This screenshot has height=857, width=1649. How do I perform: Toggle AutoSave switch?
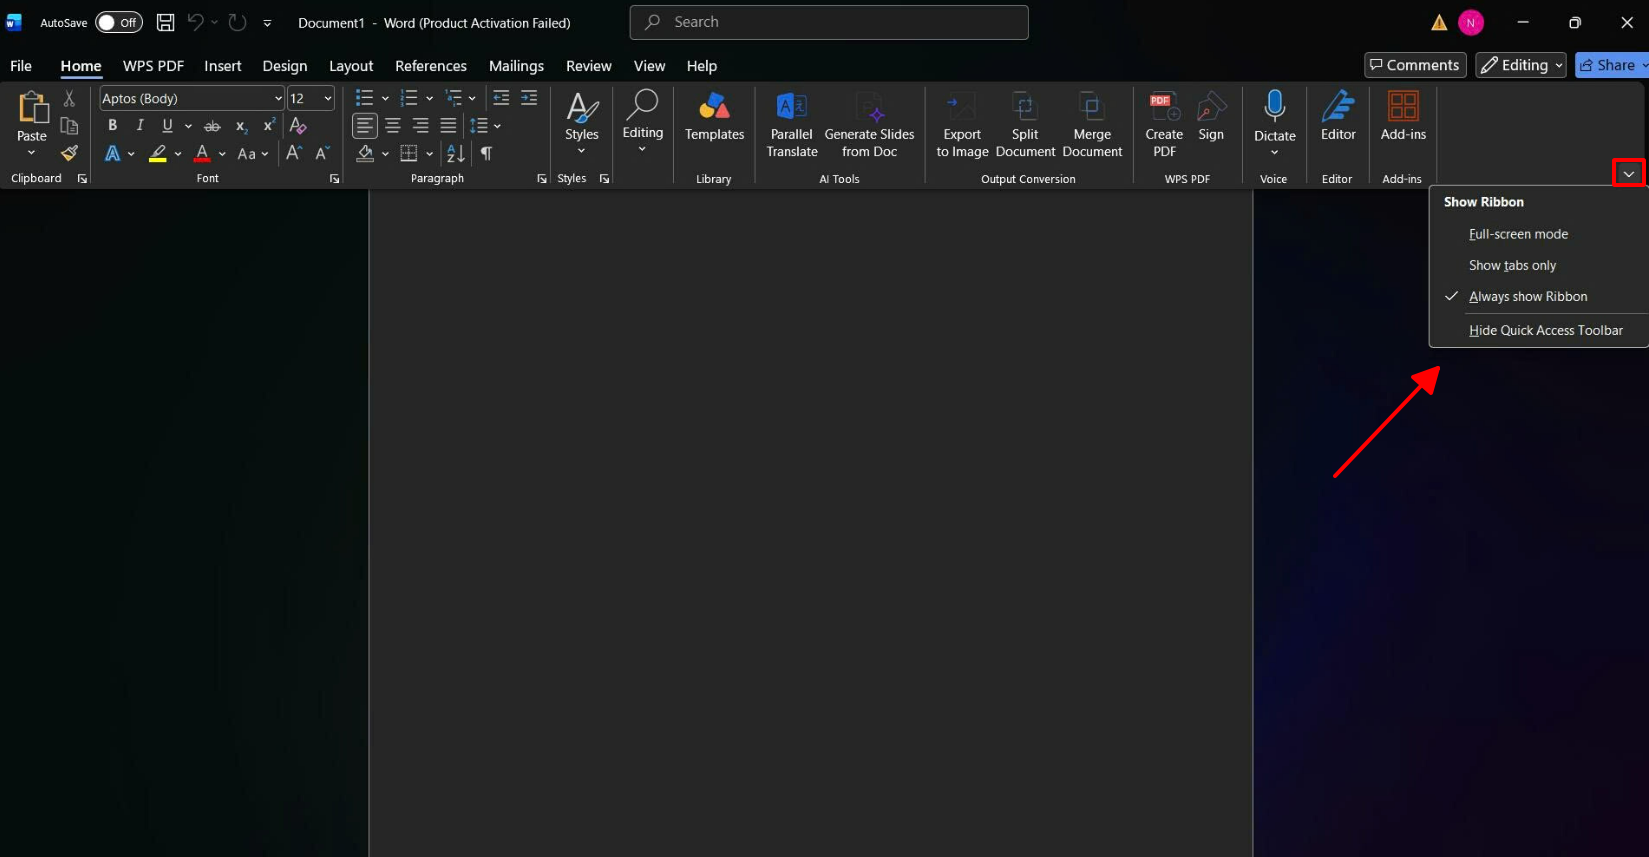119,22
